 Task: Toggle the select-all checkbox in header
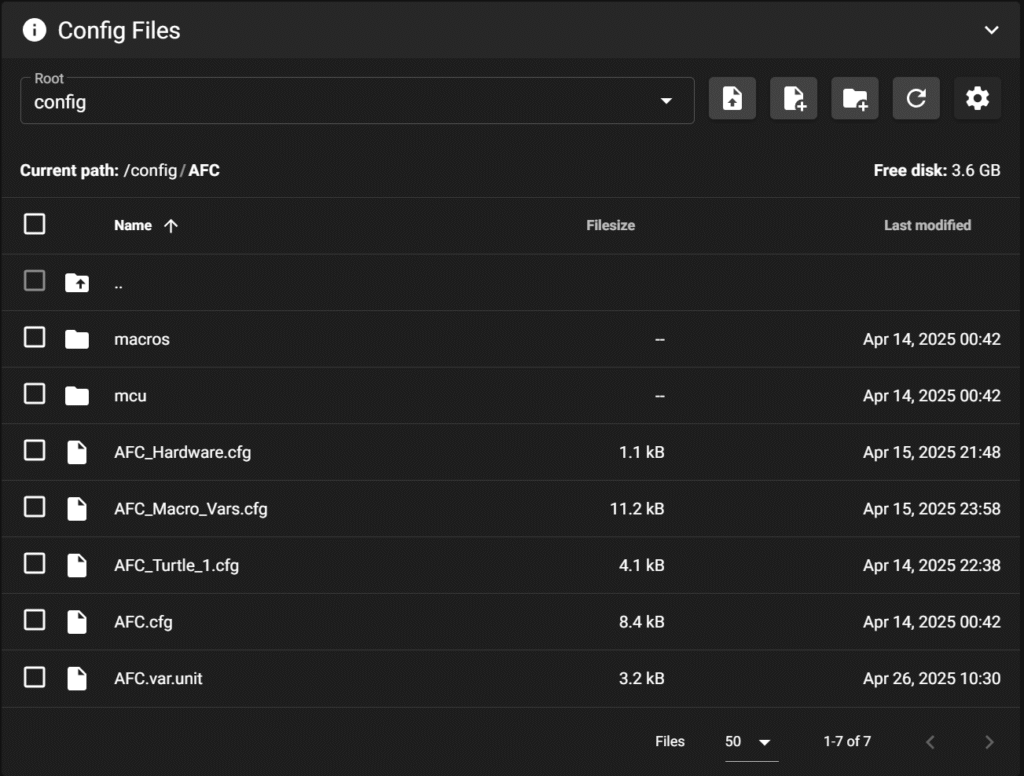click(35, 224)
